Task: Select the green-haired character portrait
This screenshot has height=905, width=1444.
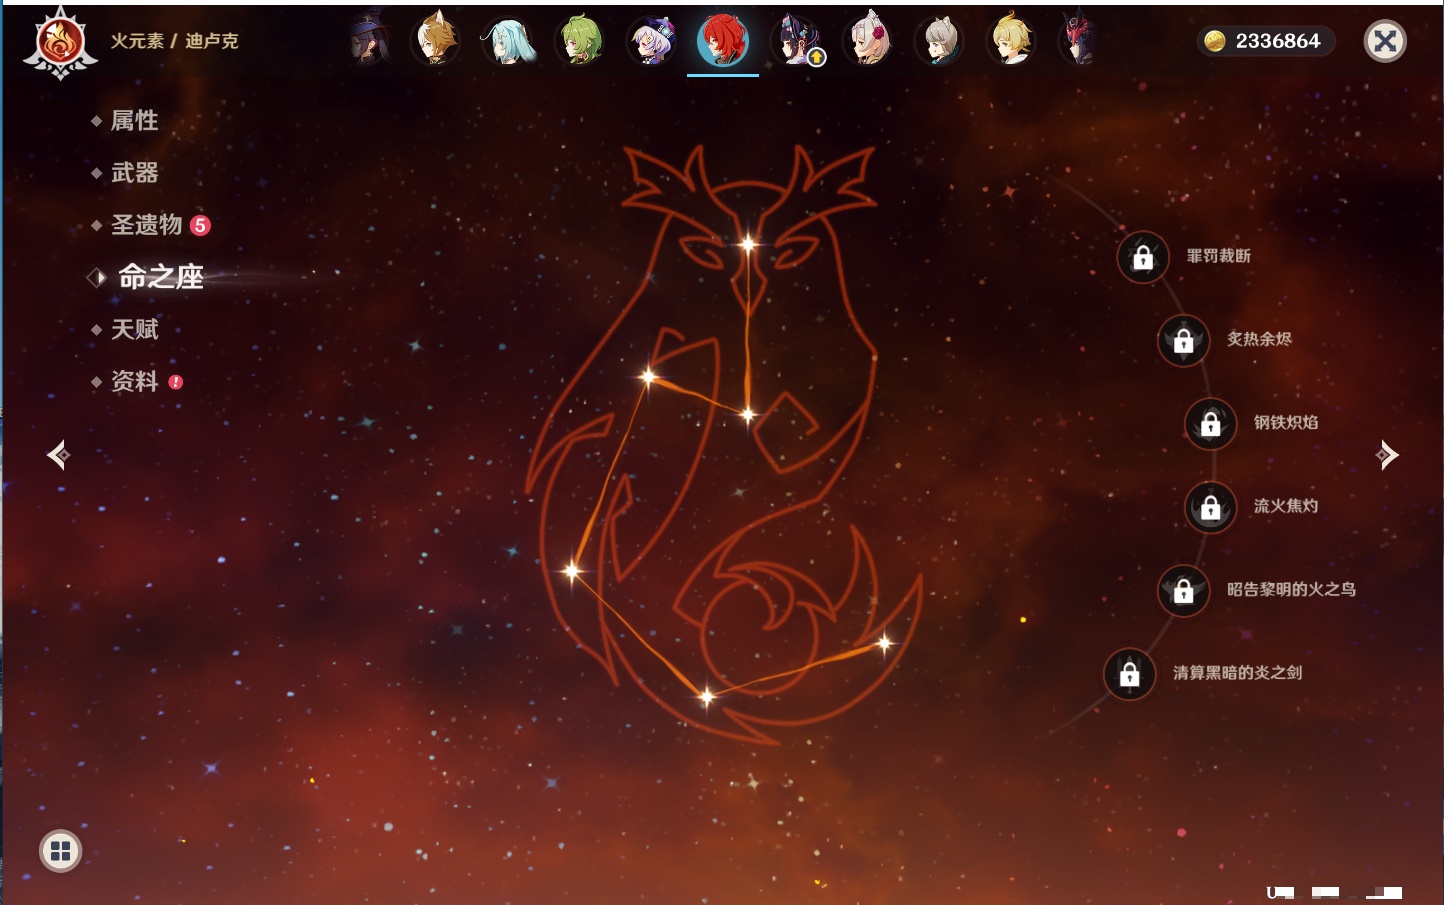Action: pos(581,41)
